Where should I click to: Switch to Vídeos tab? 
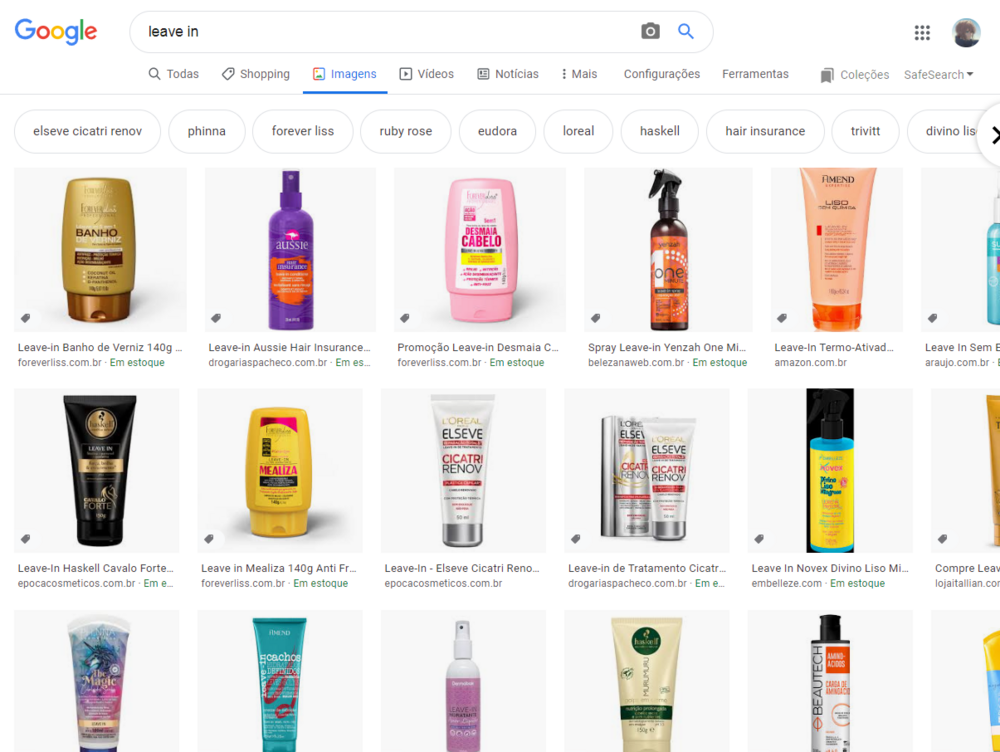point(427,74)
